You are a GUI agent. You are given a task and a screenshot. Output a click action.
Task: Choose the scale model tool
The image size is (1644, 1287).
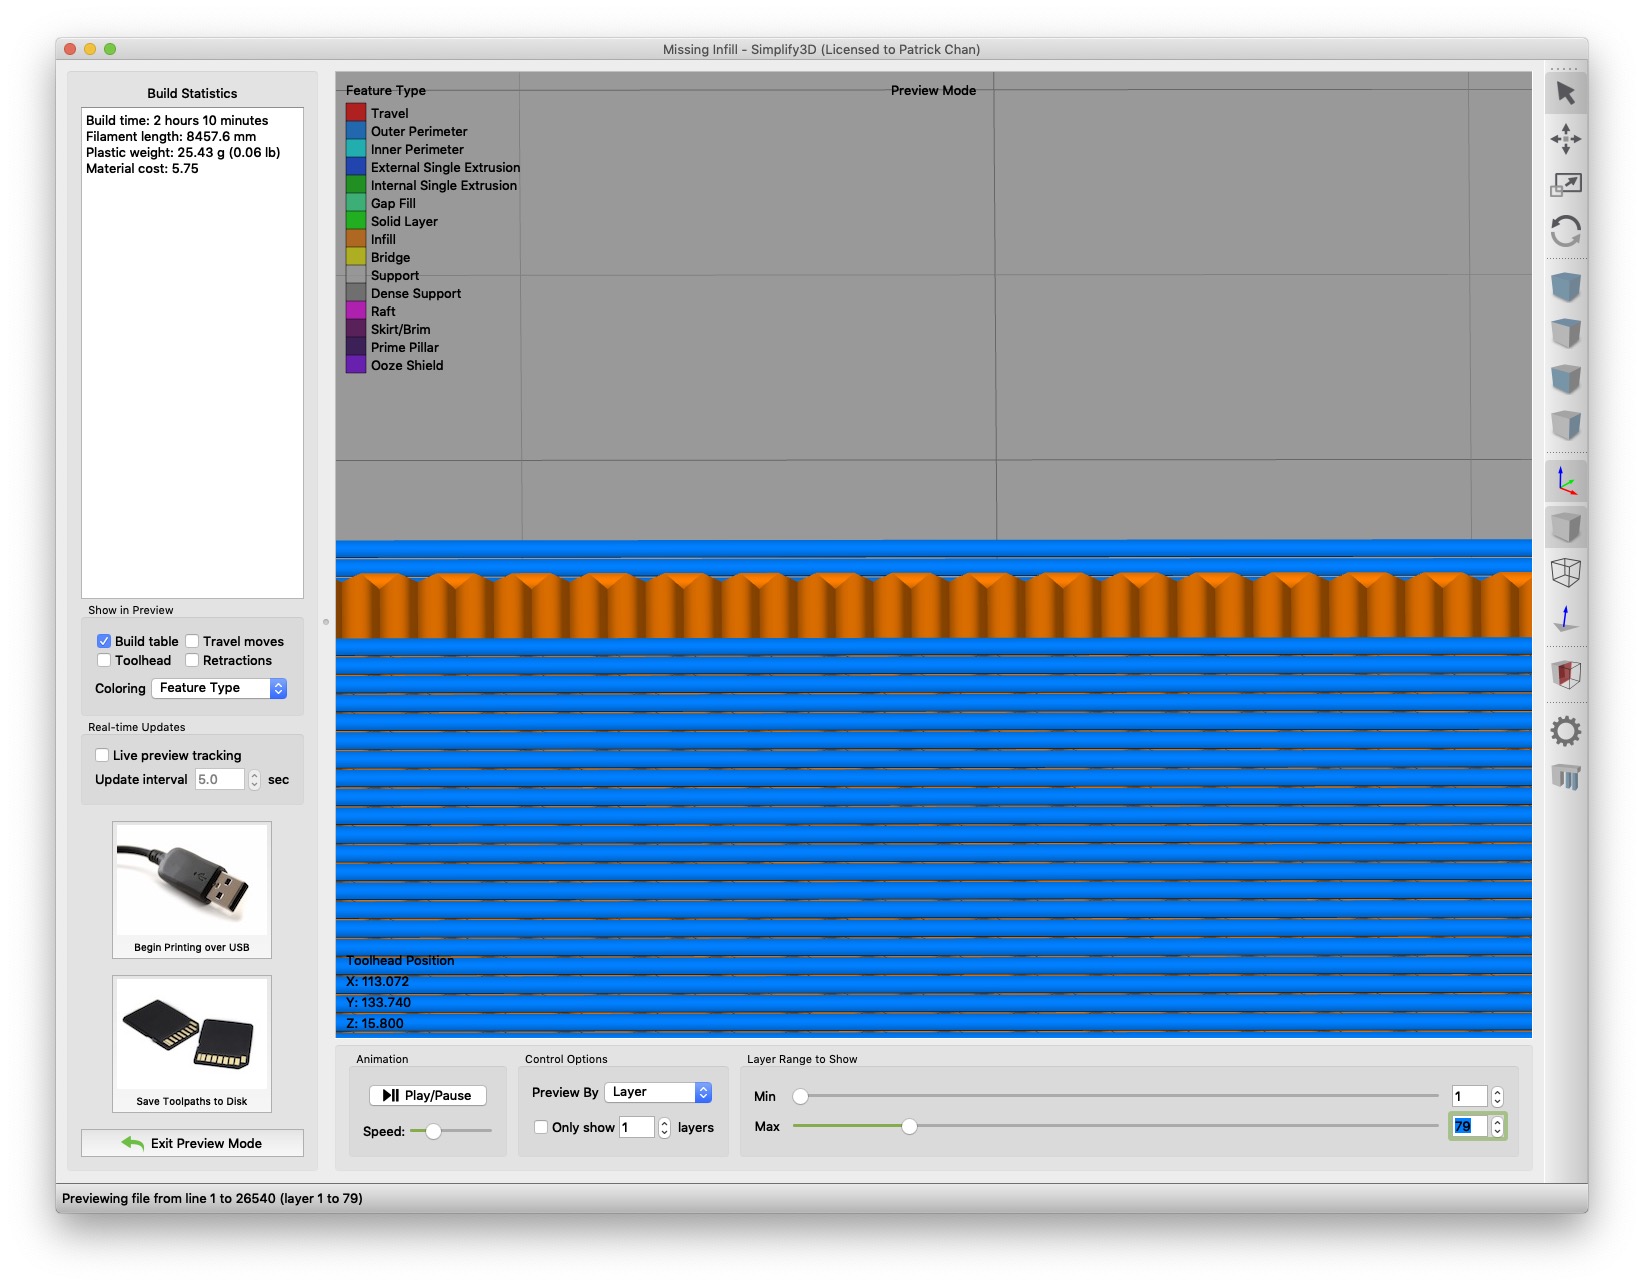click(x=1565, y=185)
